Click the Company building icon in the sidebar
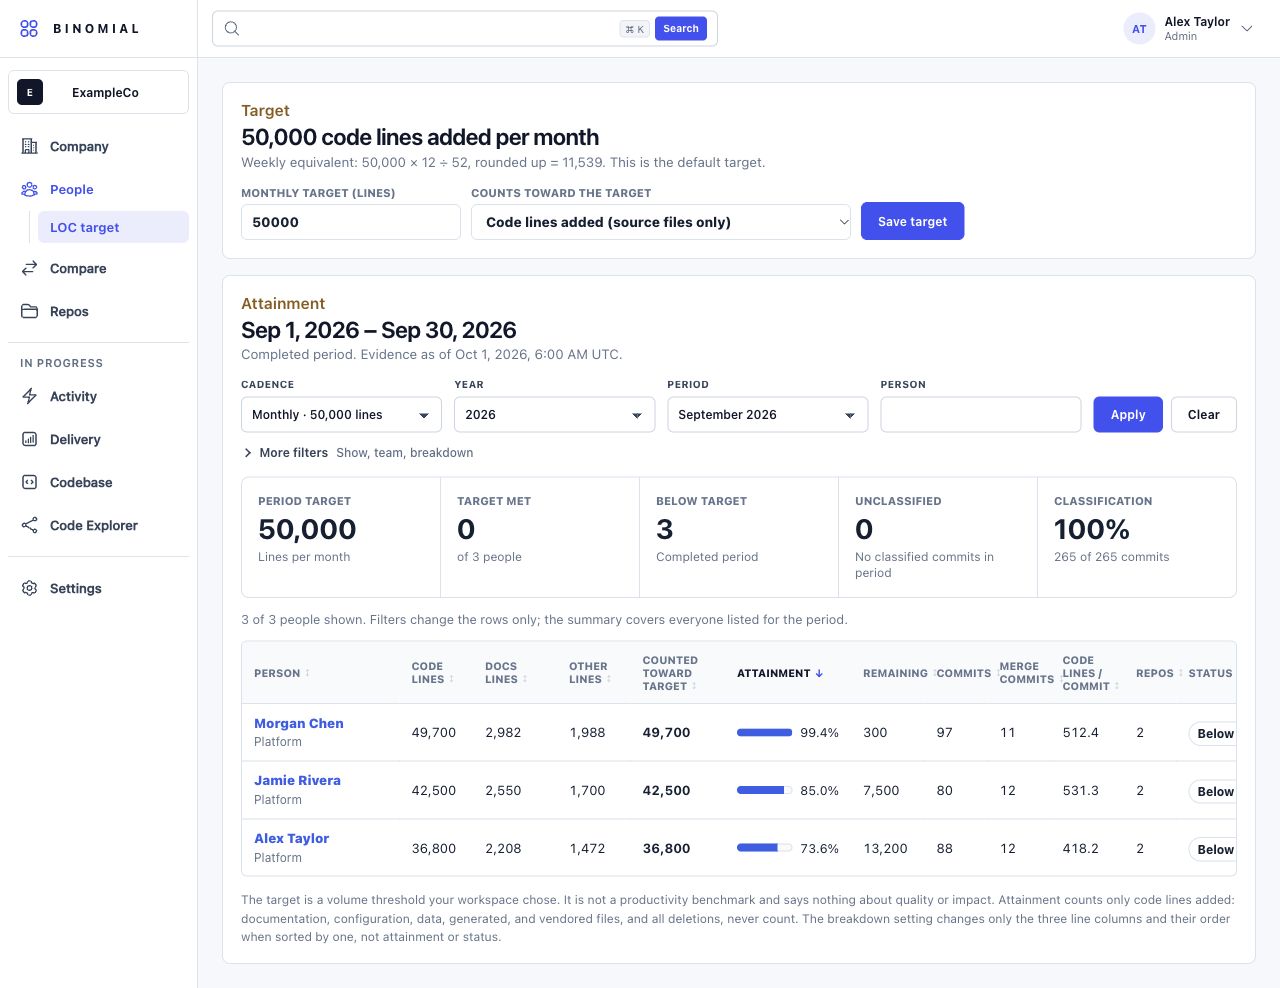The height and width of the screenshot is (988, 1280). pyautogui.click(x=30, y=146)
